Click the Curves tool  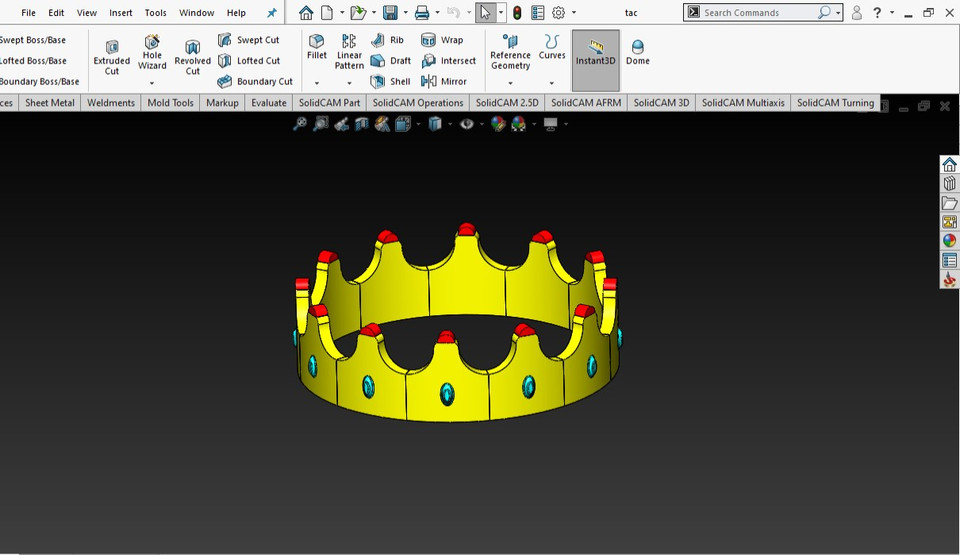tap(552, 47)
